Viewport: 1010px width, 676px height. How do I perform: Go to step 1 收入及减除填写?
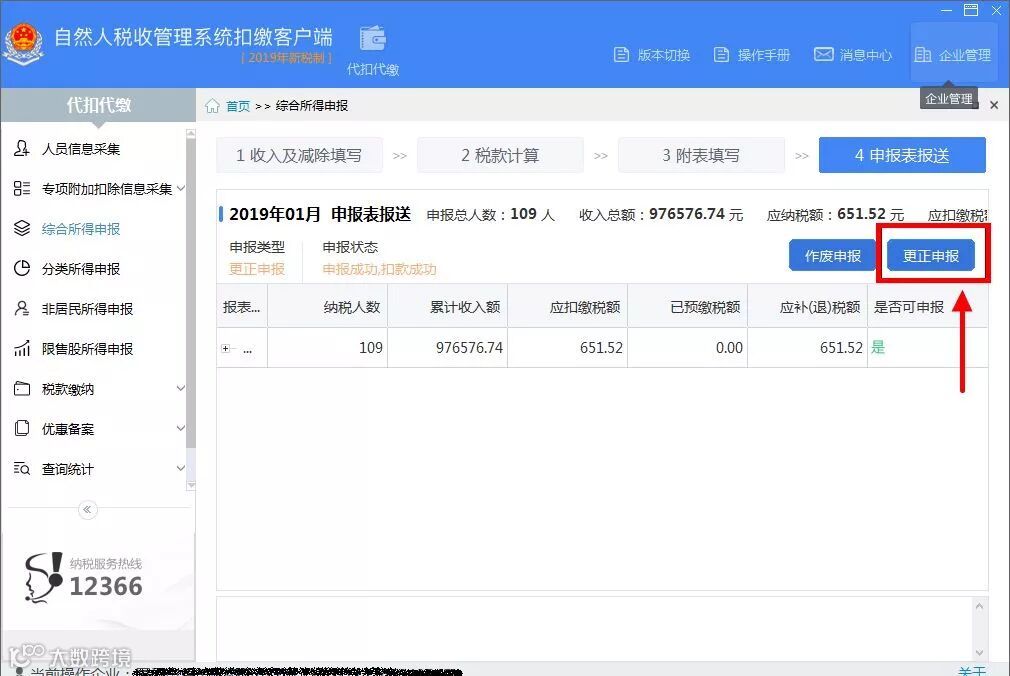[x=300, y=155]
